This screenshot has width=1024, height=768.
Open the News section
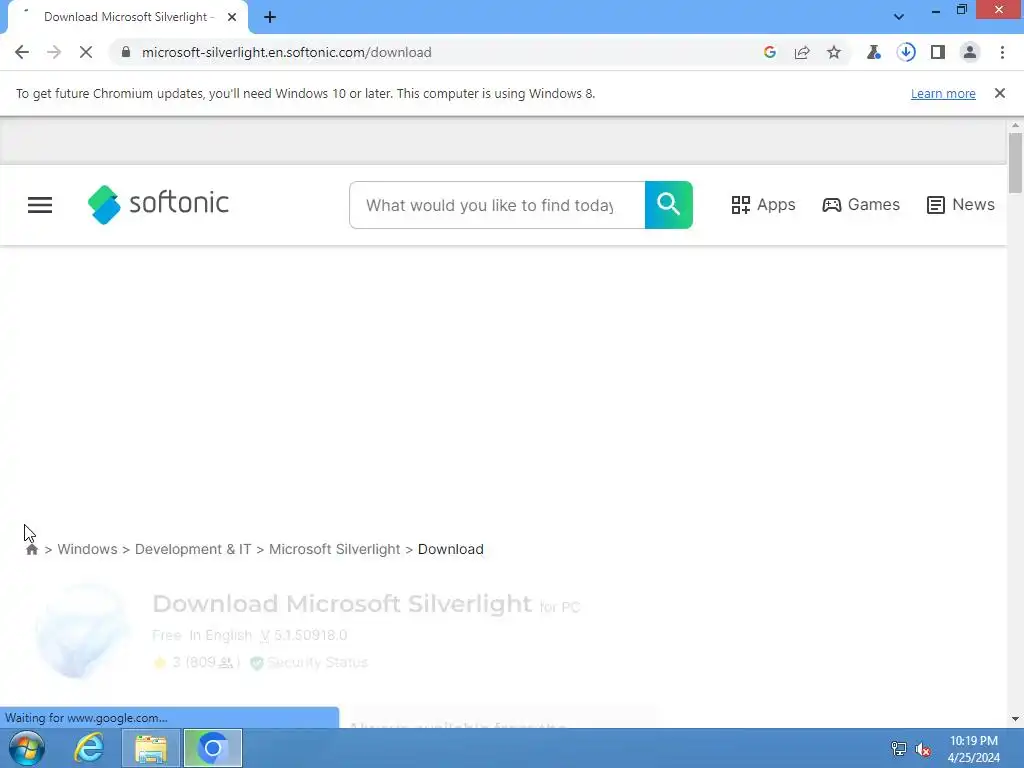[961, 204]
